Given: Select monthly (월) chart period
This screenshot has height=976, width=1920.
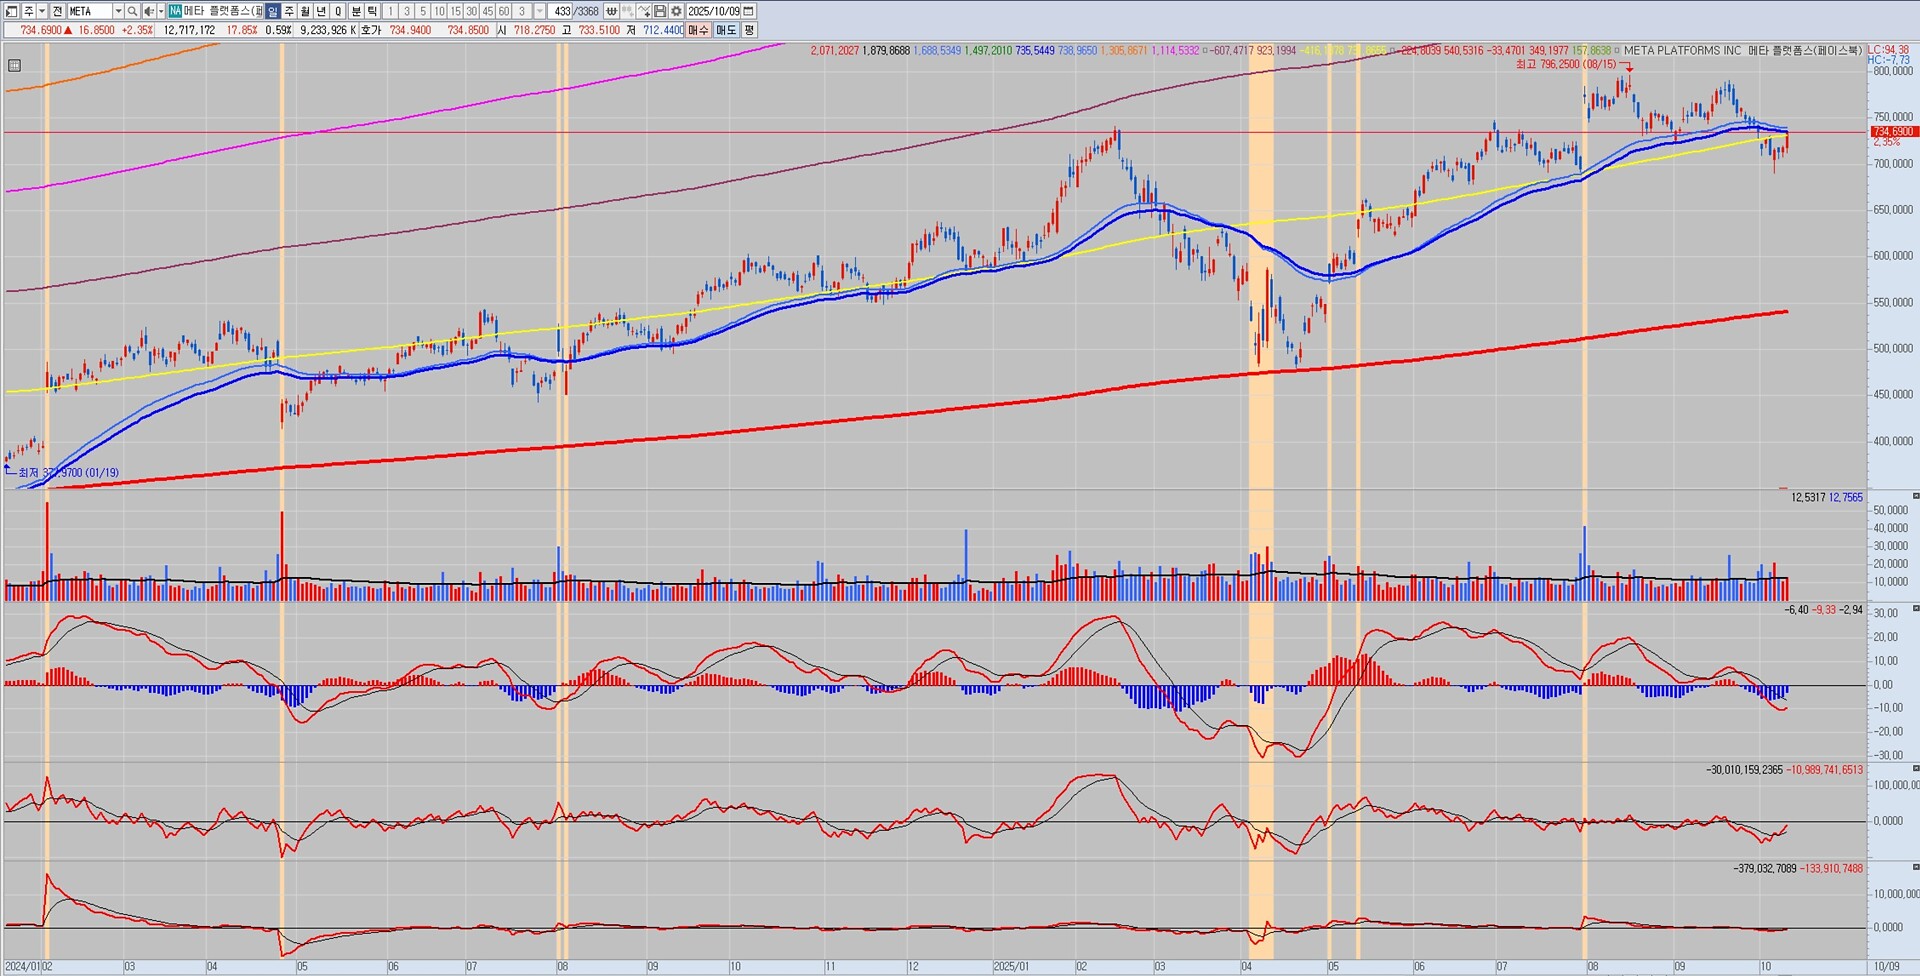Looking at the screenshot, I should point(305,11).
